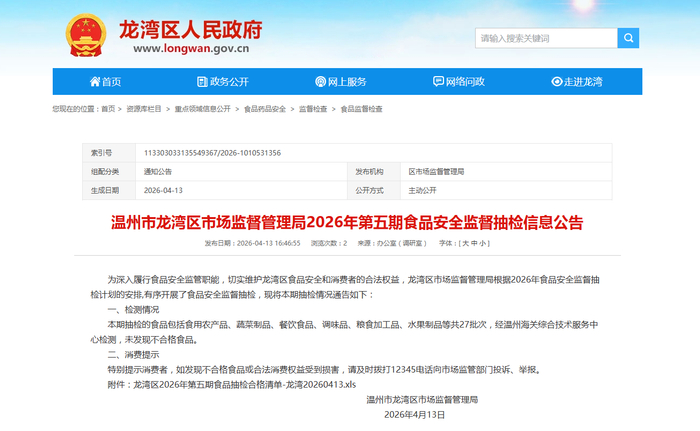Open the 政务公开 menu item

click(x=223, y=81)
